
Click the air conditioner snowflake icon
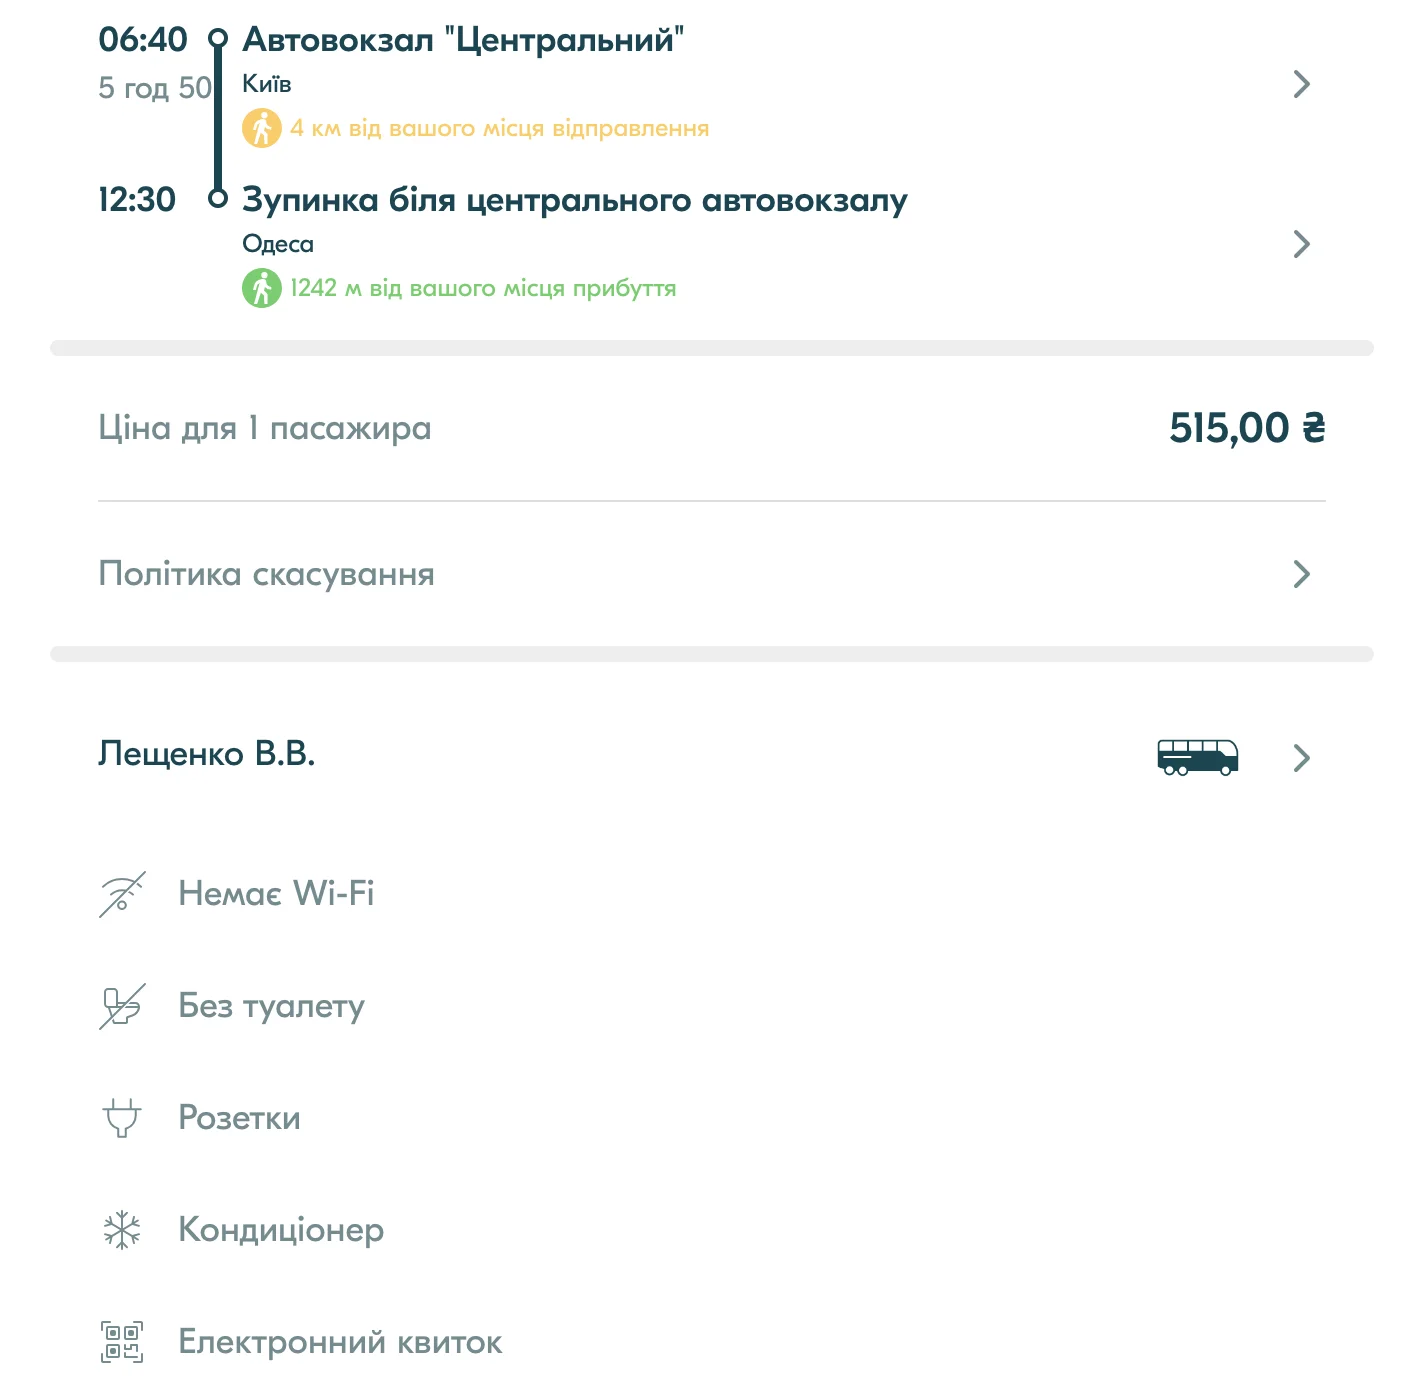click(122, 1230)
